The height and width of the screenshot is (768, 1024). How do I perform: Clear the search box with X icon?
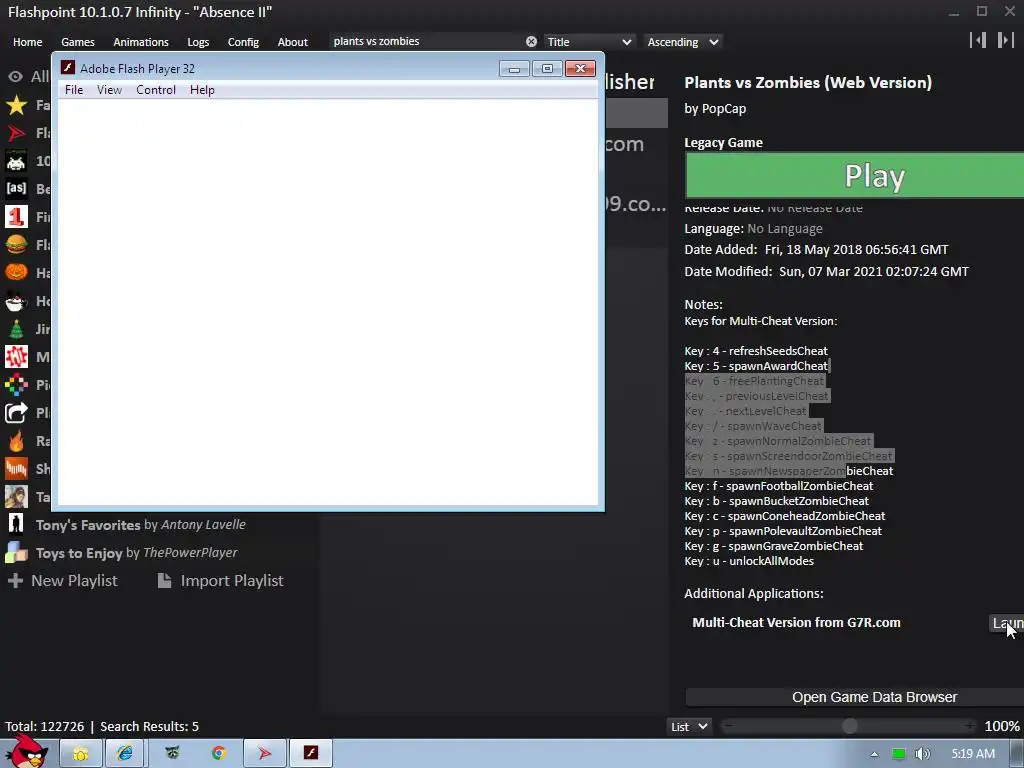(x=532, y=42)
